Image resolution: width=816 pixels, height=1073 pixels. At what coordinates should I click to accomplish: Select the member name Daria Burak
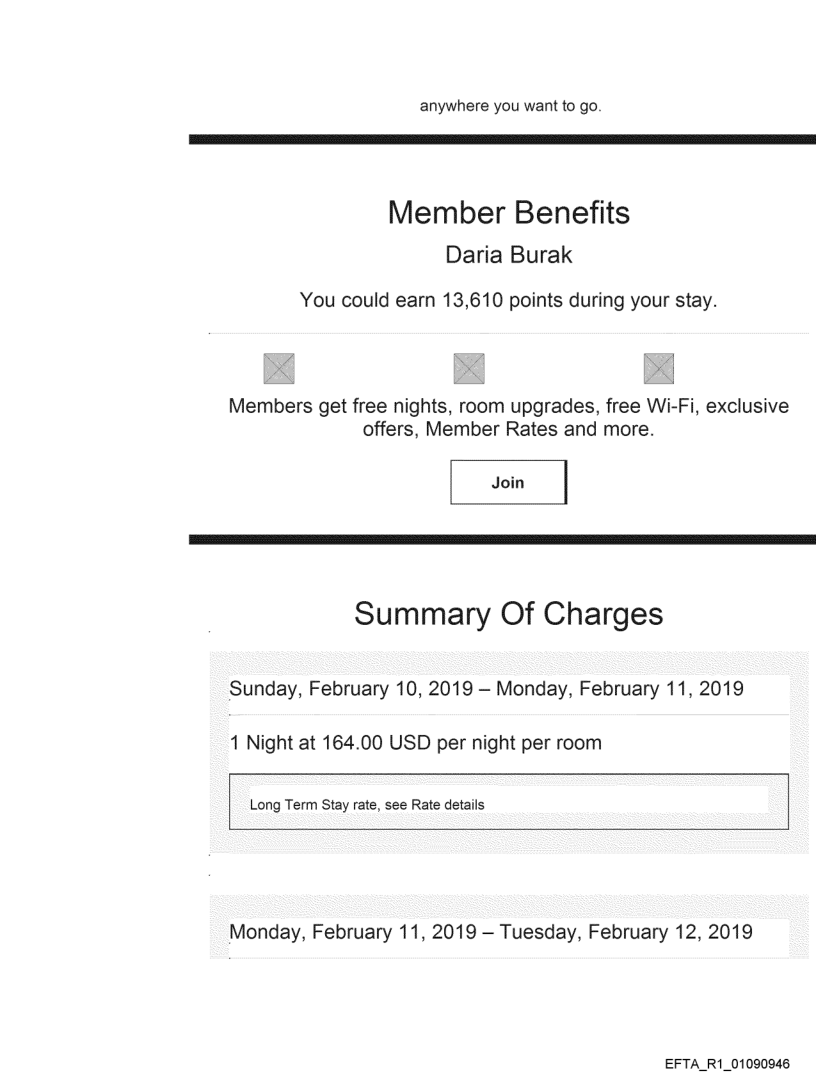point(508,255)
